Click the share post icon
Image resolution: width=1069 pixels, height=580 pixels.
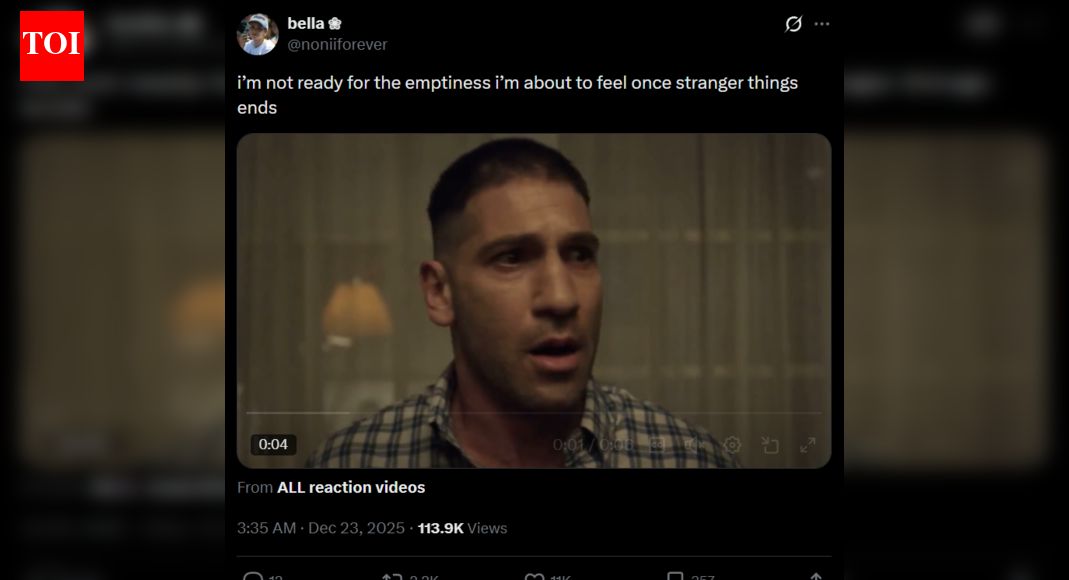coord(816,576)
